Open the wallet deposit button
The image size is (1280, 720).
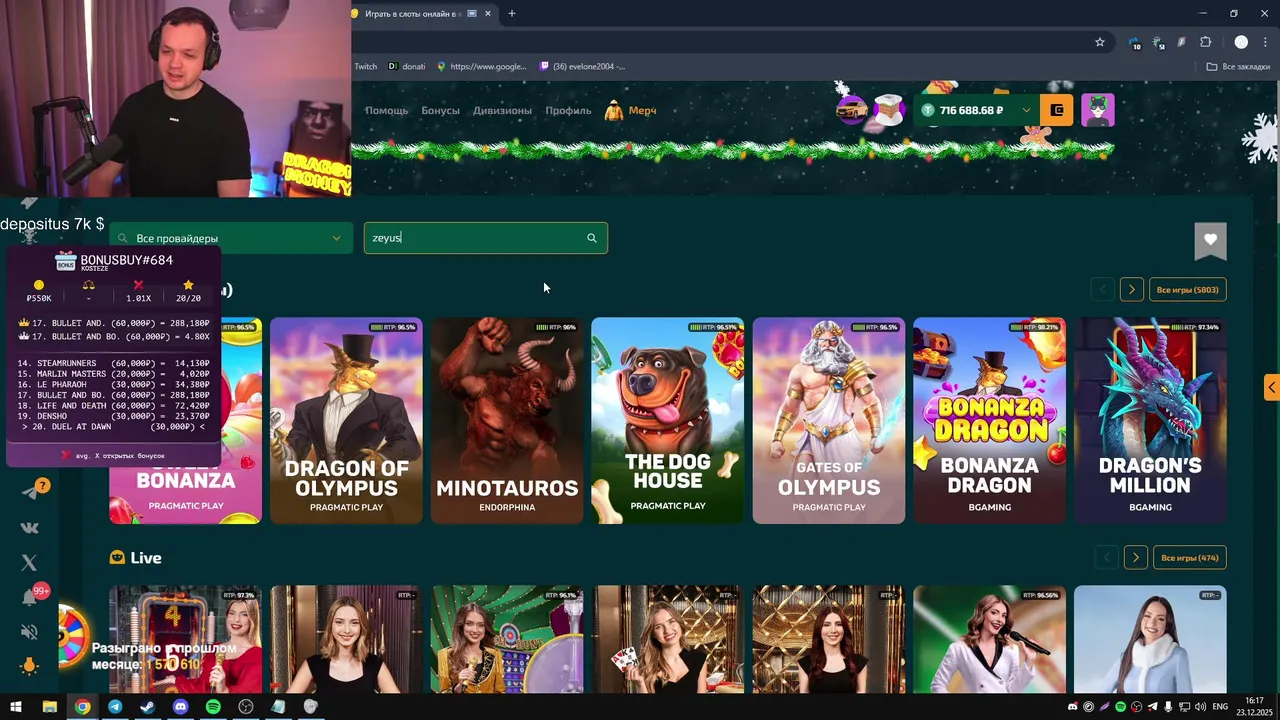(1057, 110)
